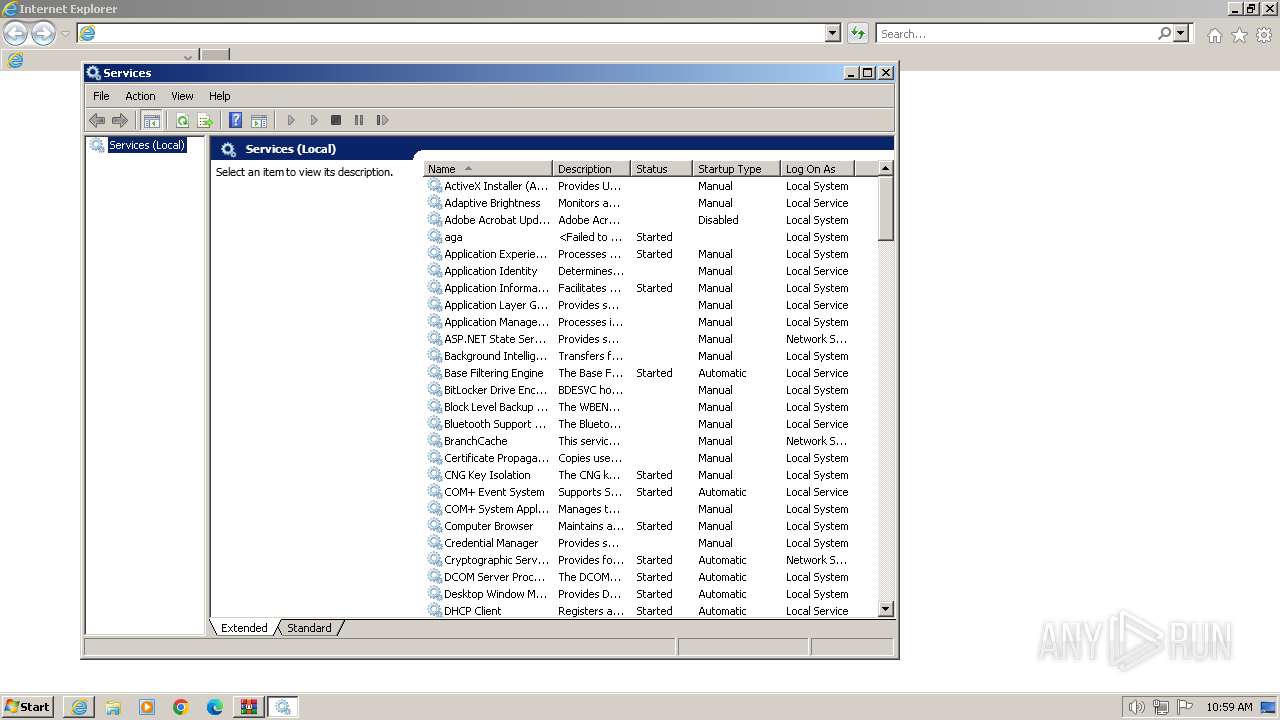The height and width of the screenshot is (720, 1280).
Task: Select the aga service
Action: 650,237
